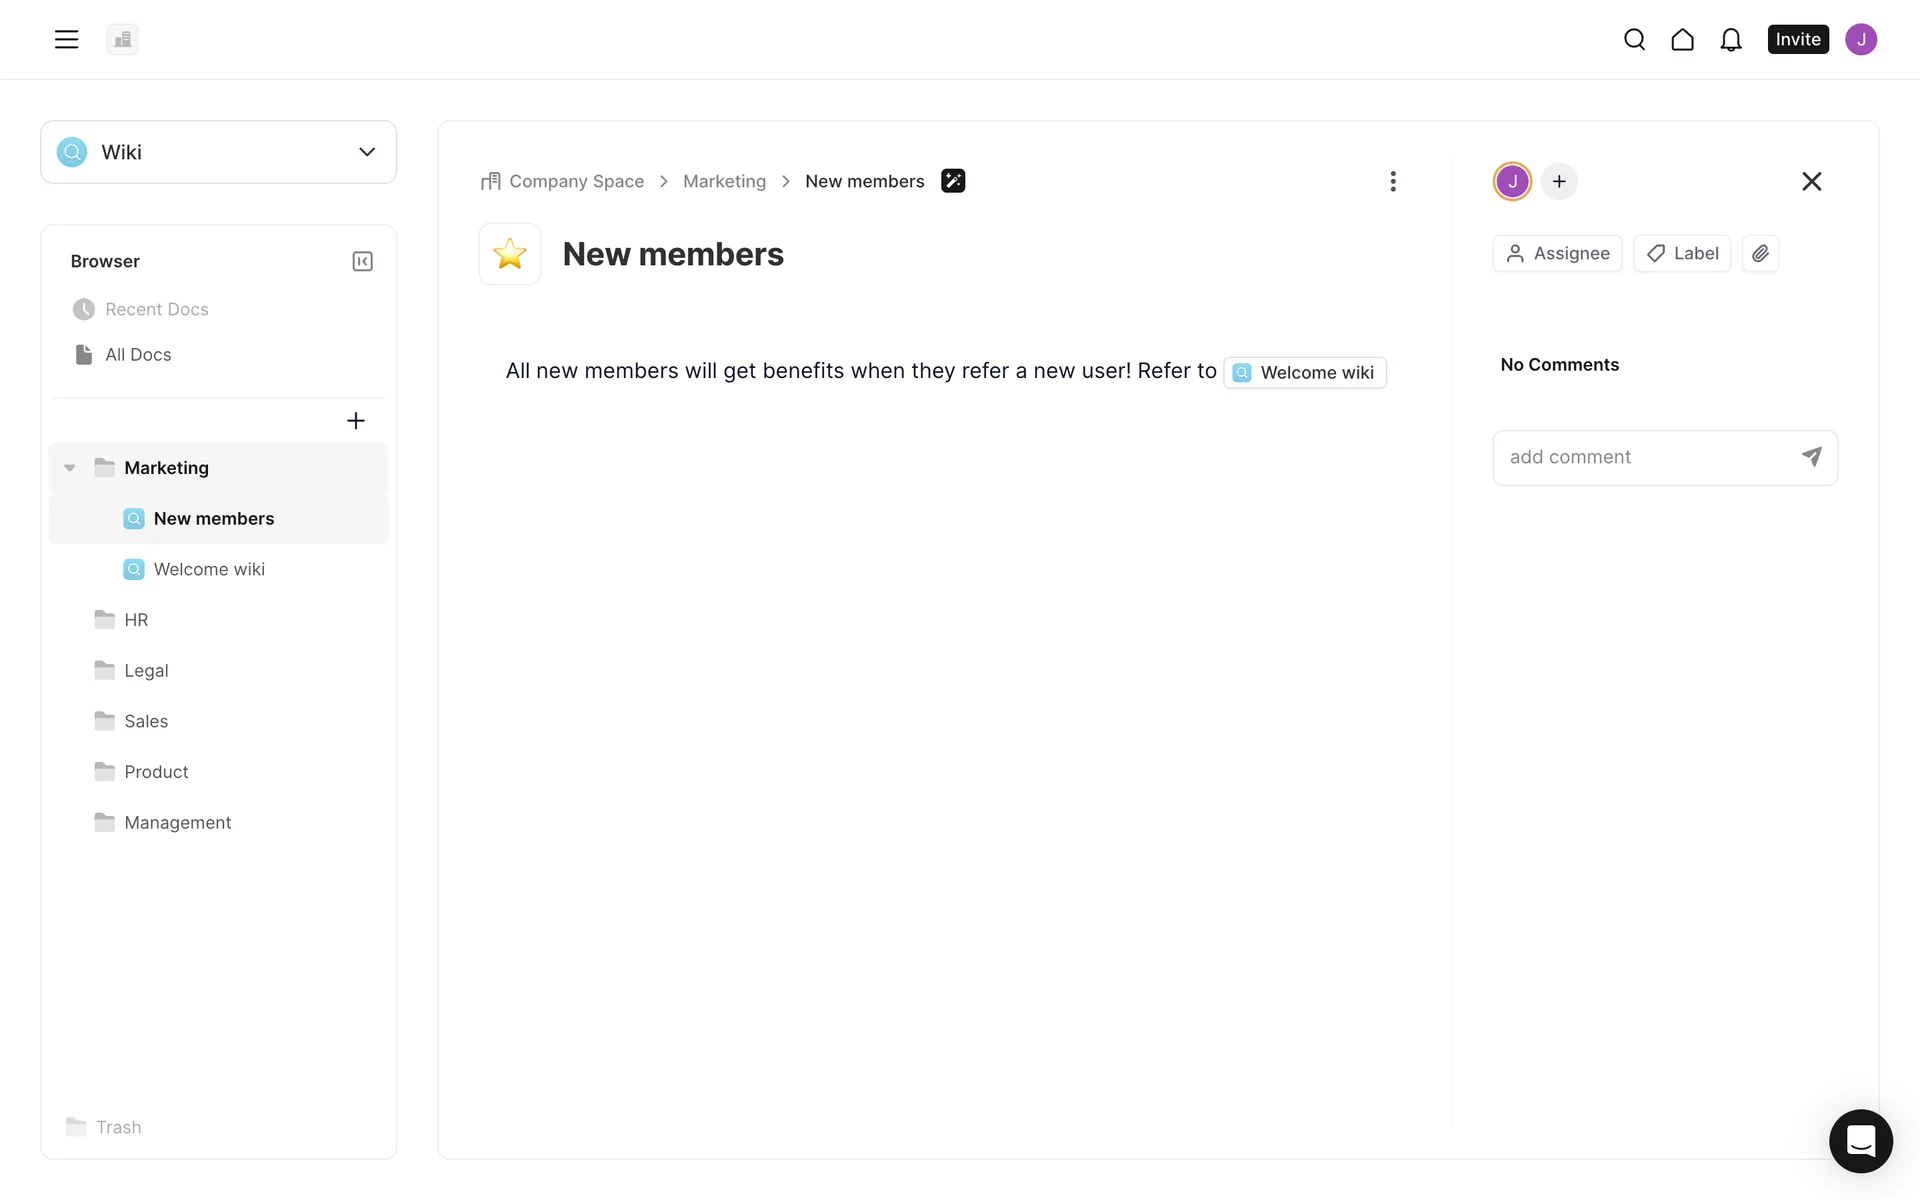The width and height of the screenshot is (1920, 1200).
Task: Go to home via house icon
Action: [1682, 39]
